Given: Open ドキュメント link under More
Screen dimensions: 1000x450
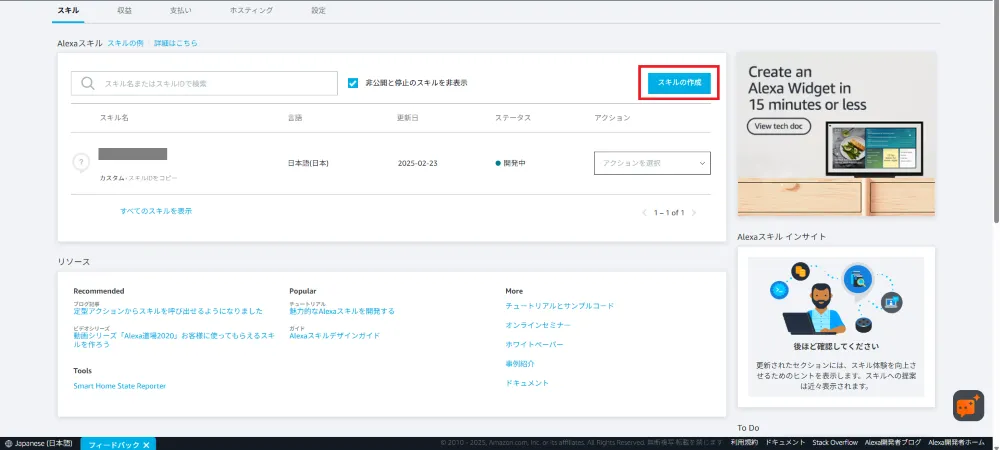Looking at the screenshot, I should (x=527, y=383).
